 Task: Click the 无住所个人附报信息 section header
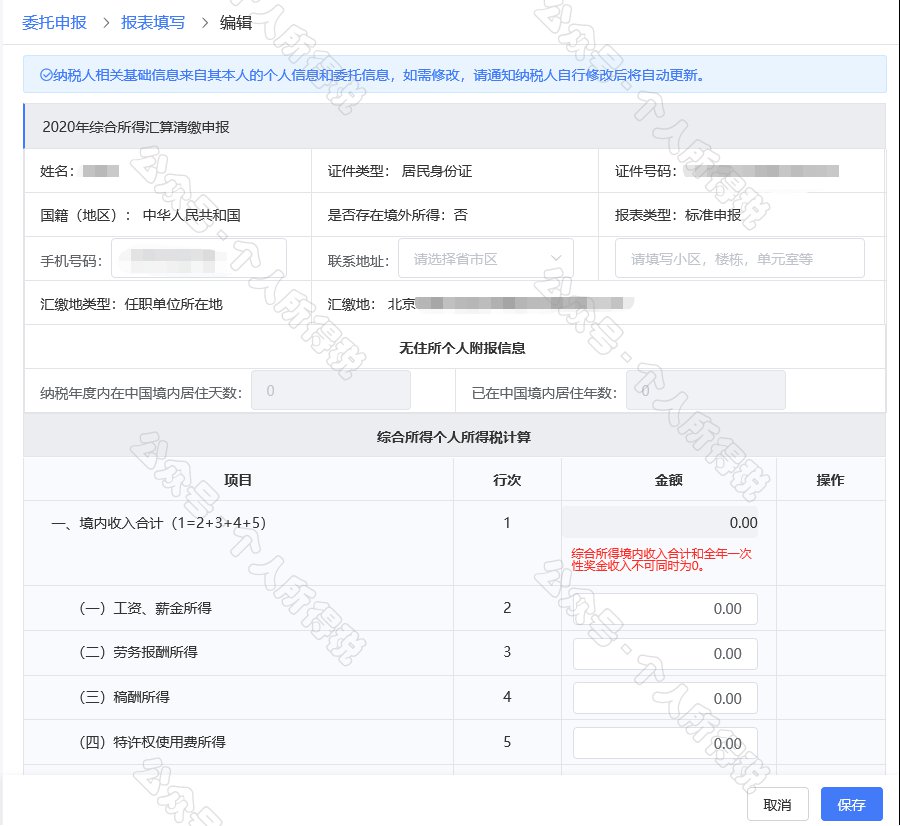(455, 348)
